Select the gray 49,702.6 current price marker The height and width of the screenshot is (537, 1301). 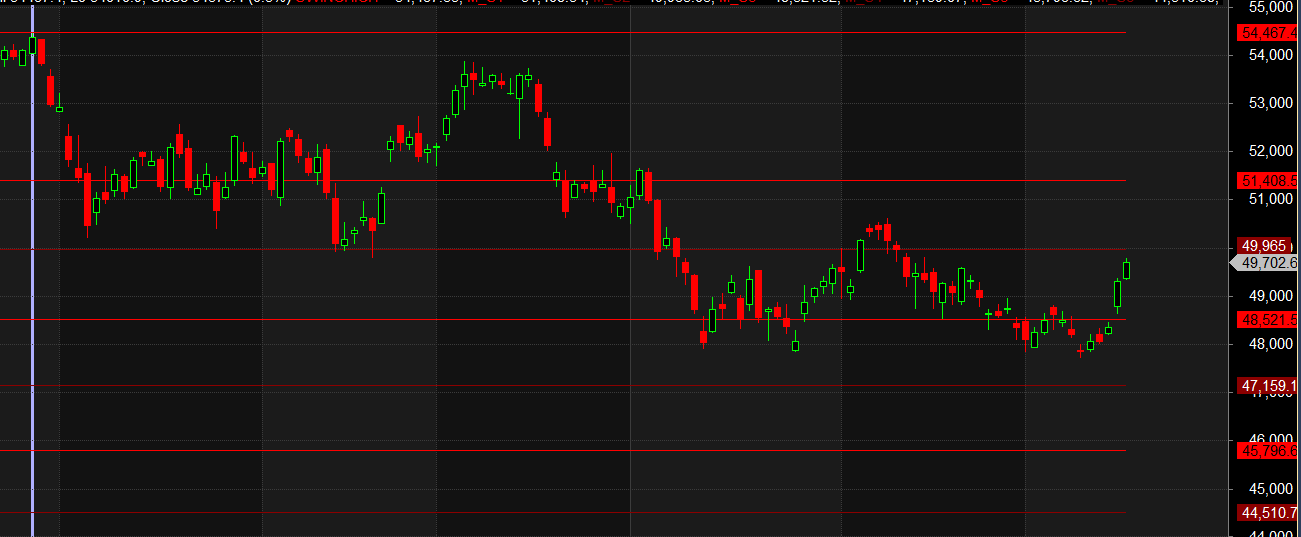pyautogui.click(x=1266, y=263)
